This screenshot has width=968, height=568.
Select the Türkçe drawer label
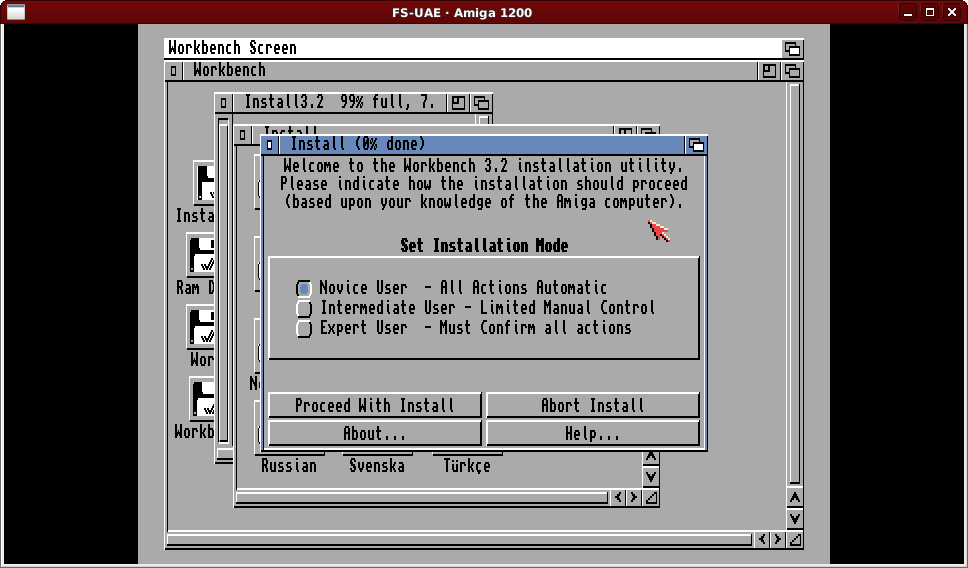[x=467, y=466]
